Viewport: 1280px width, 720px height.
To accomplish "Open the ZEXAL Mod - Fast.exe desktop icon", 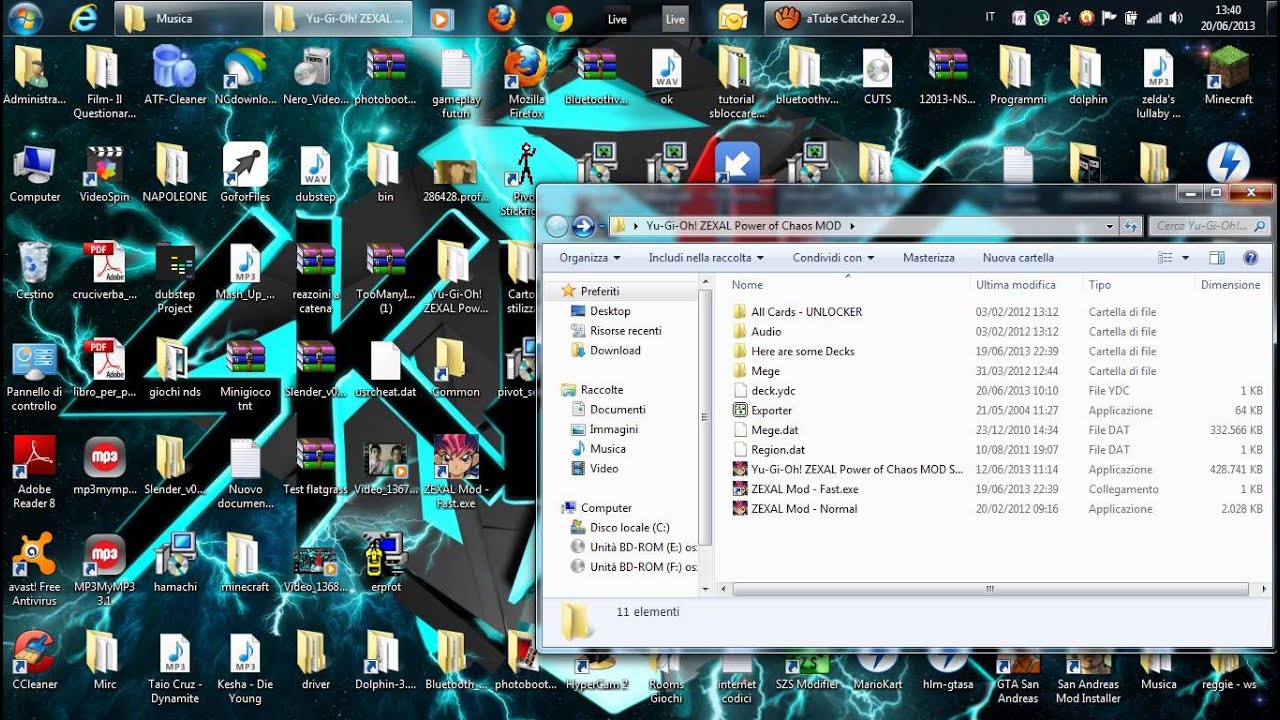I will pyautogui.click(x=455, y=473).
